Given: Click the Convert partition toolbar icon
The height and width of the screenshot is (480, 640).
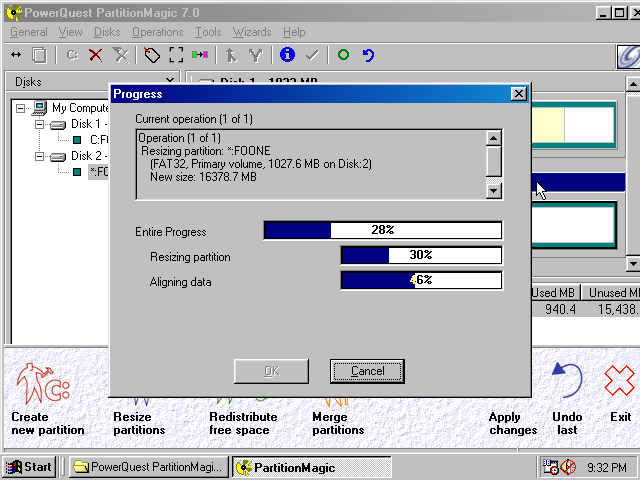Looking at the screenshot, I should pyautogui.click(x=200, y=55).
